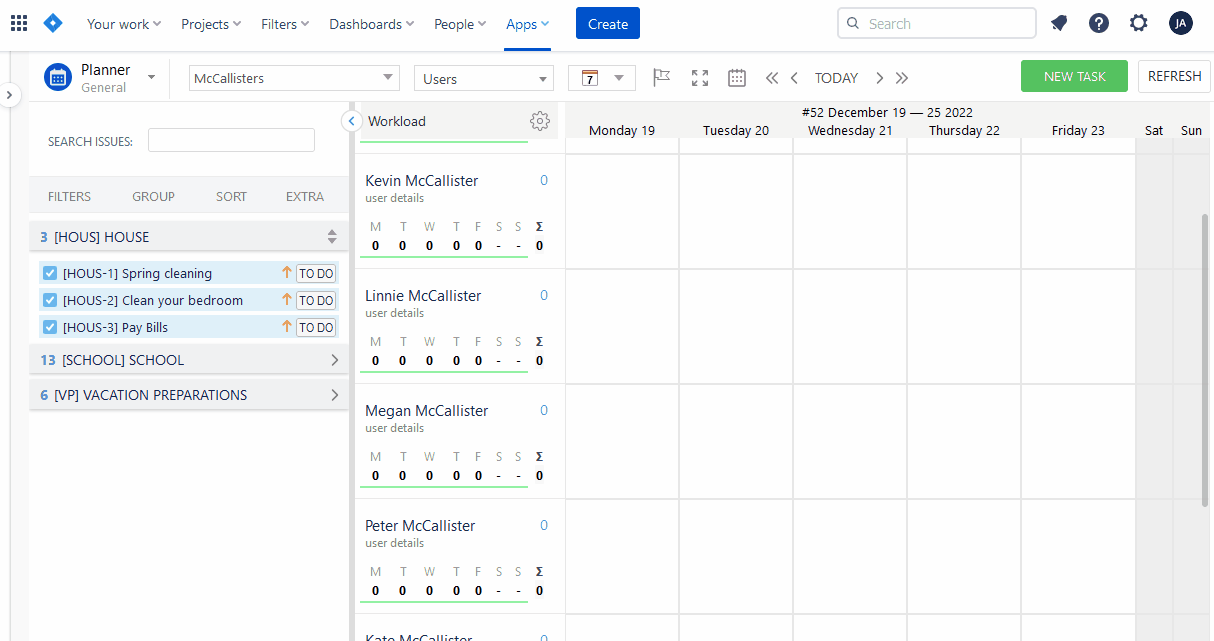
Task: Focus the Search Issues input field
Action: tap(231, 140)
